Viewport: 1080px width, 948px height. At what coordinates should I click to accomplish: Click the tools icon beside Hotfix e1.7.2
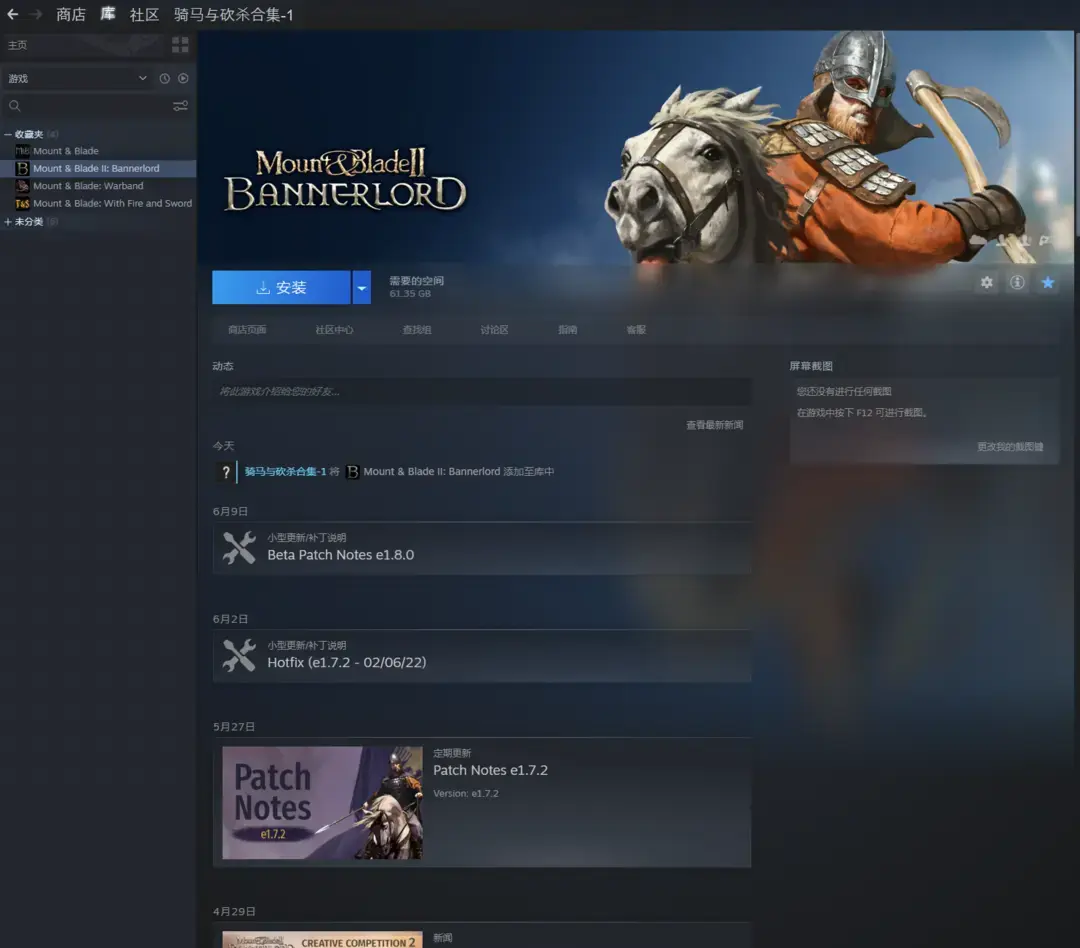click(x=239, y=656)
